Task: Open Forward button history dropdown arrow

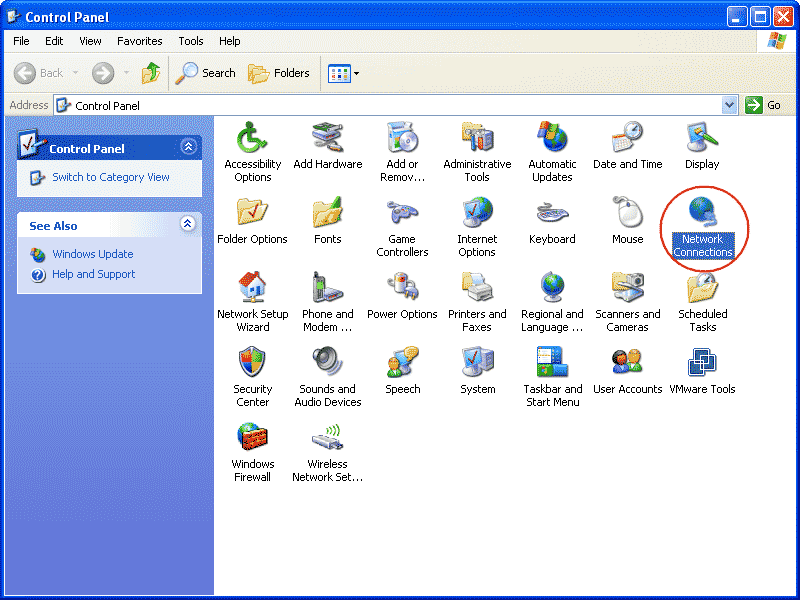Action: [127, 73]
